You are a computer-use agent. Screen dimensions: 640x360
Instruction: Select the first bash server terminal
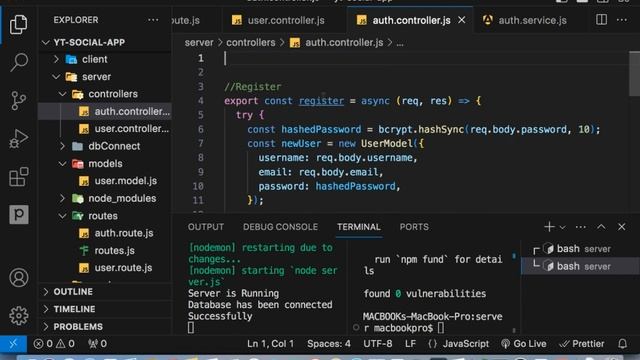(x=580, y=249)
